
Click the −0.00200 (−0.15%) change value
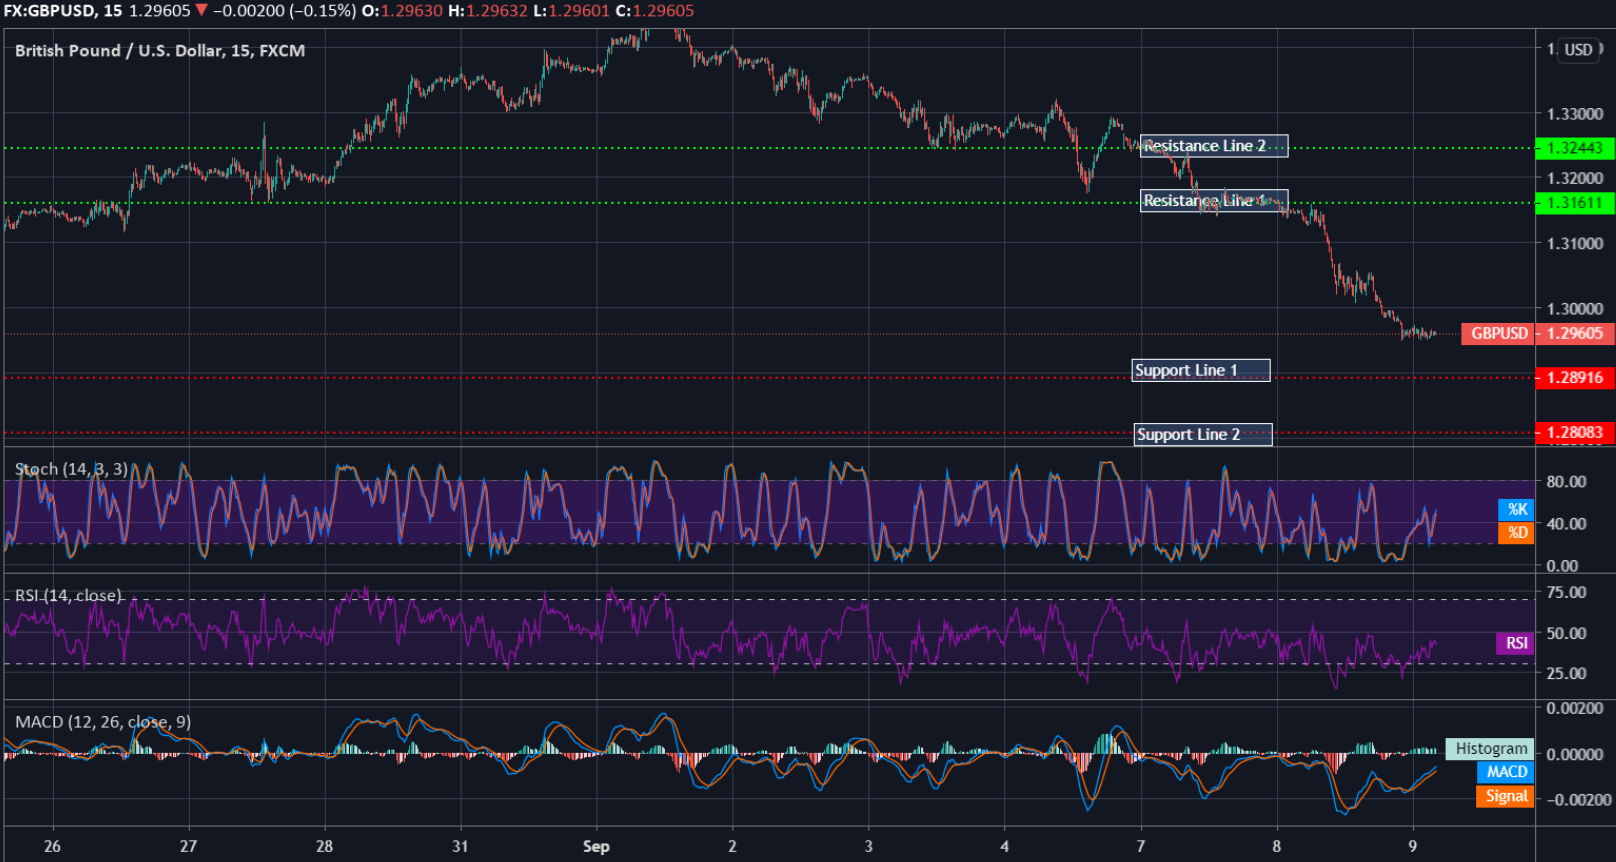[284, 11]
